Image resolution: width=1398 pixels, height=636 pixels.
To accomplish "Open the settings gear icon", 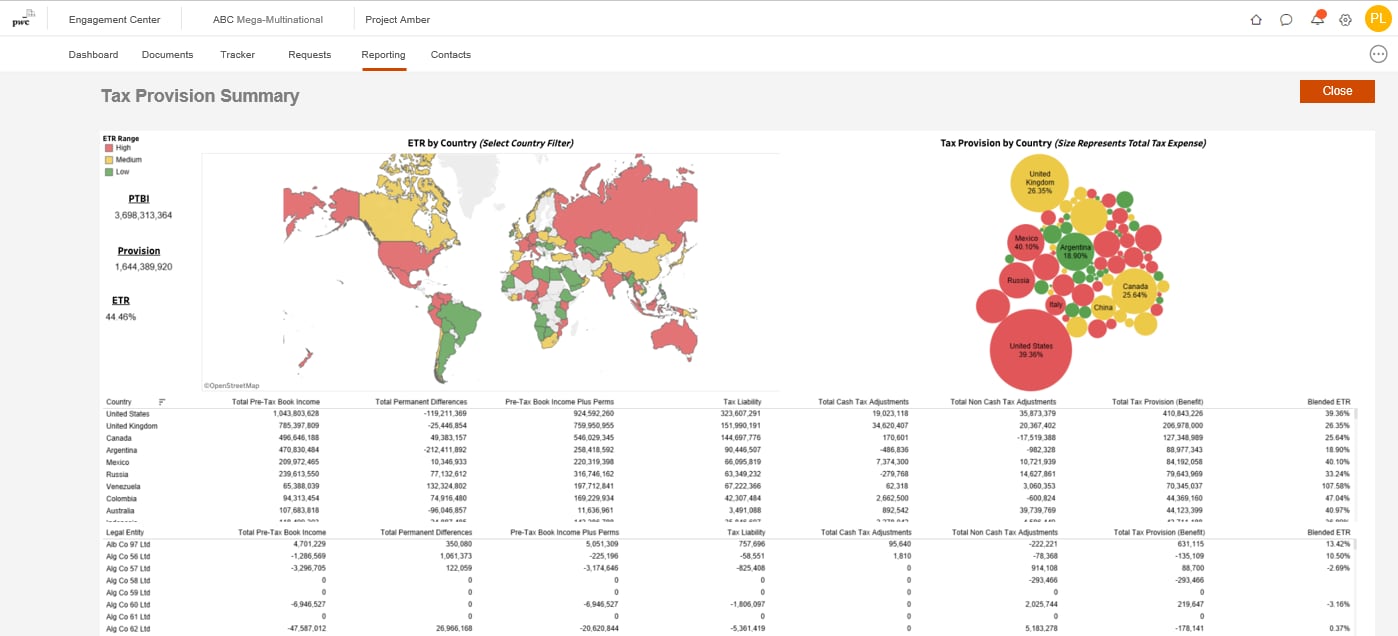I will (1346, 20).
